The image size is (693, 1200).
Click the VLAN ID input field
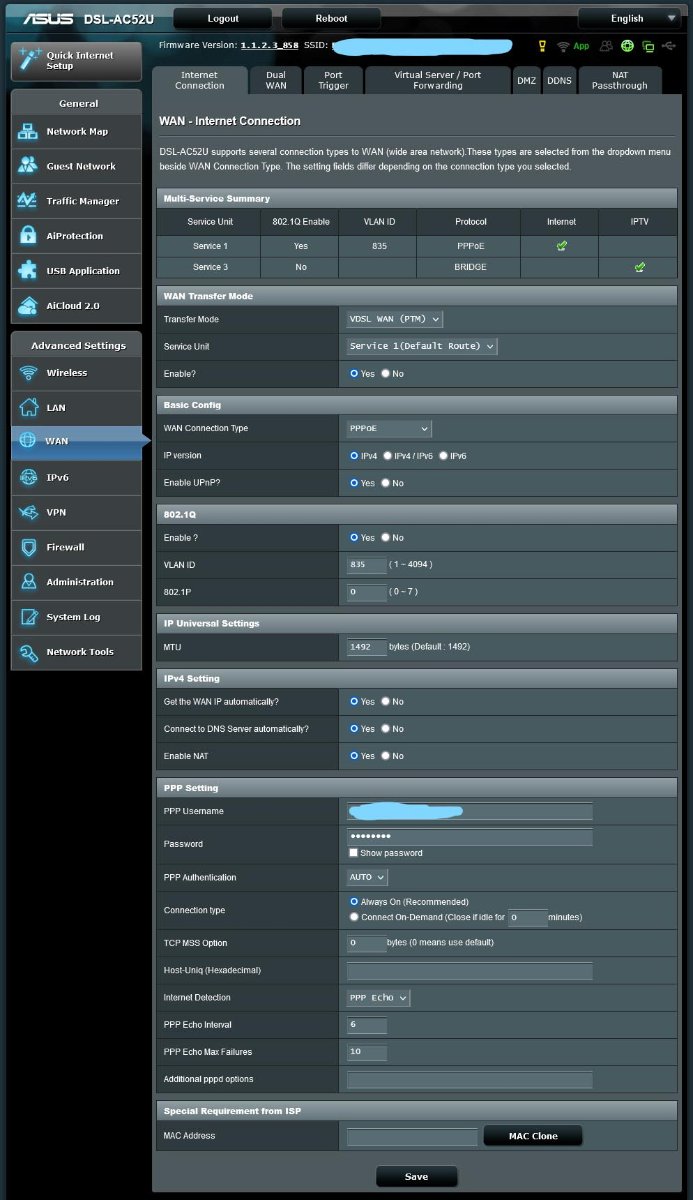366,564
